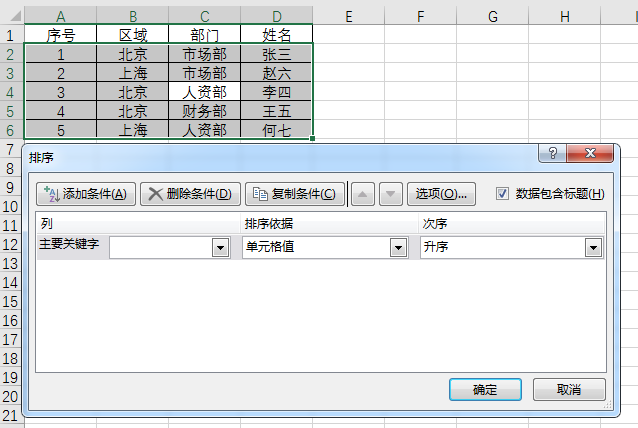The width and height of the screenshot is (638, 428).
Task: Click 市场部 cell in row 2
Action: 205,54
